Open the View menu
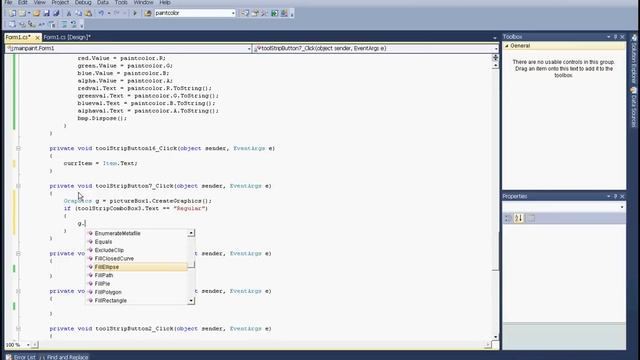This screenshot has height=360, width=640. click(40, 2)
